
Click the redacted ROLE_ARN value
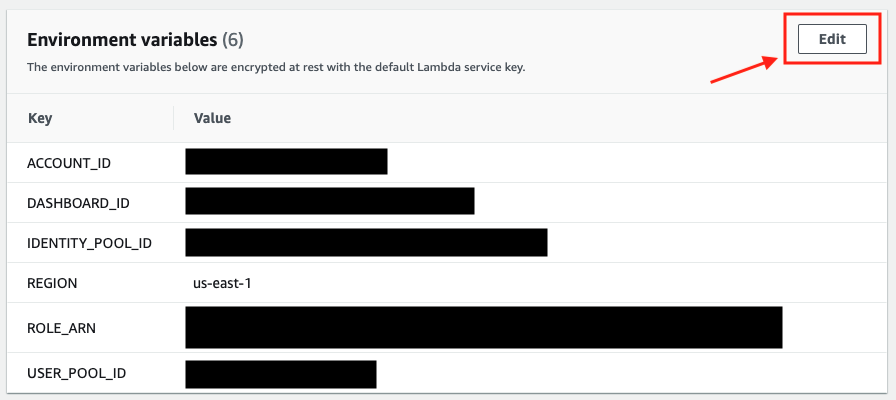(483, 327)
